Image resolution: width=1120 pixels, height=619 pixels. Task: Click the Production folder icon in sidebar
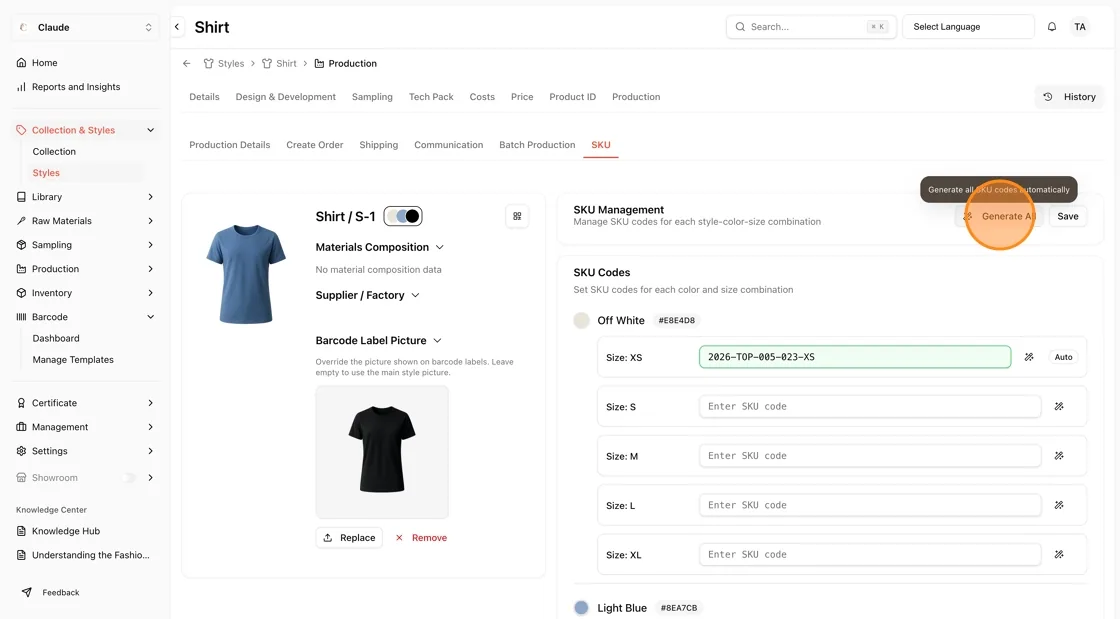click(x=21, y=269)
